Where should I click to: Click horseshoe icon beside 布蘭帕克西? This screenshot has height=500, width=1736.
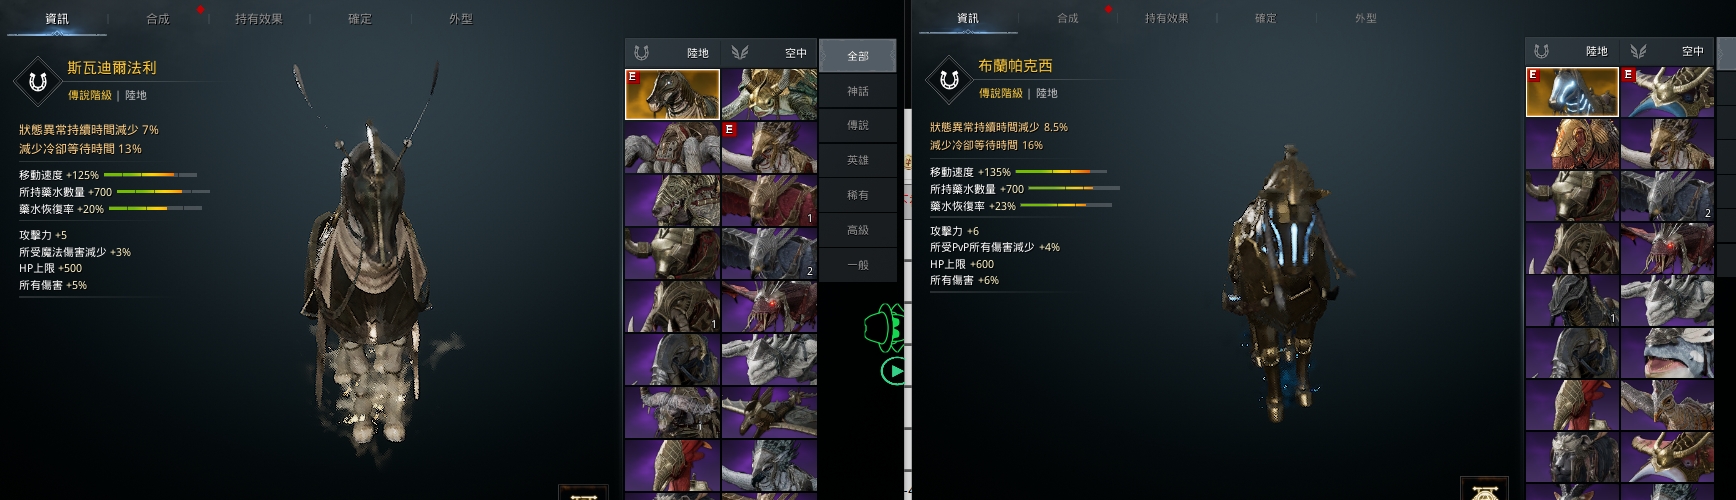(949, 80)
